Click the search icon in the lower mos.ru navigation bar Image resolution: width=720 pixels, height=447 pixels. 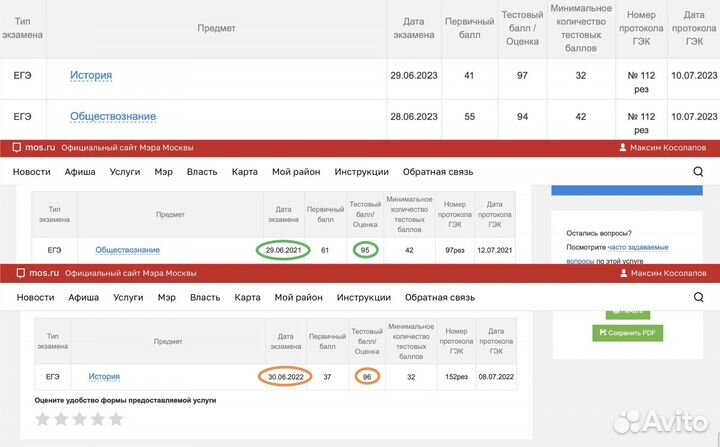coord(698,297)
